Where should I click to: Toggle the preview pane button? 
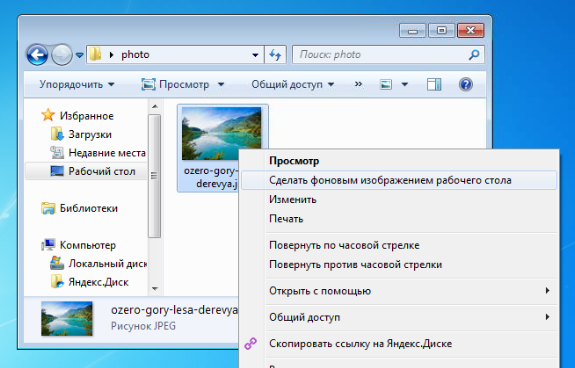coord(434,85)
